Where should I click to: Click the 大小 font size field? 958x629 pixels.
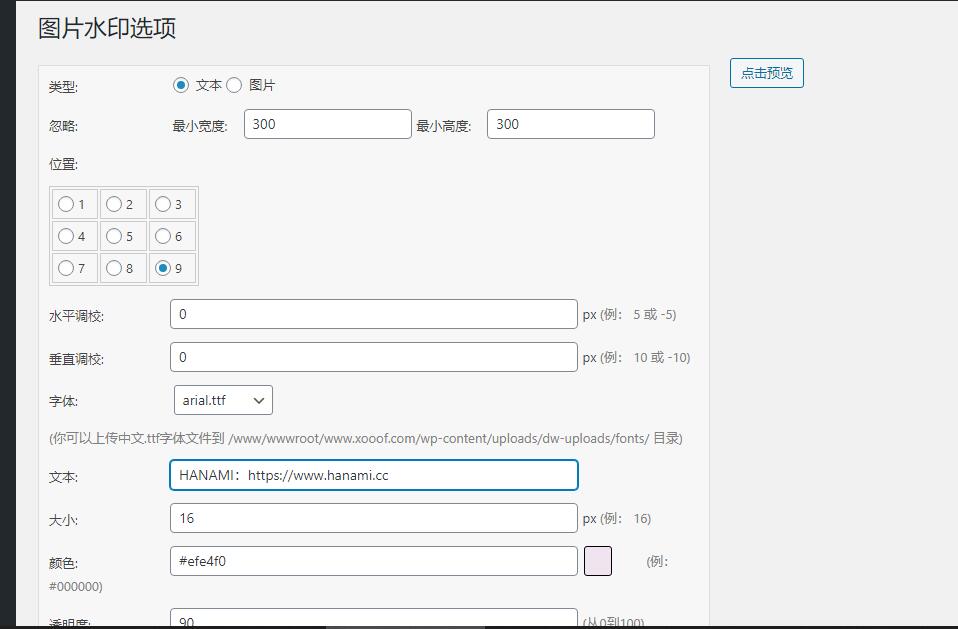coord(373,518)
